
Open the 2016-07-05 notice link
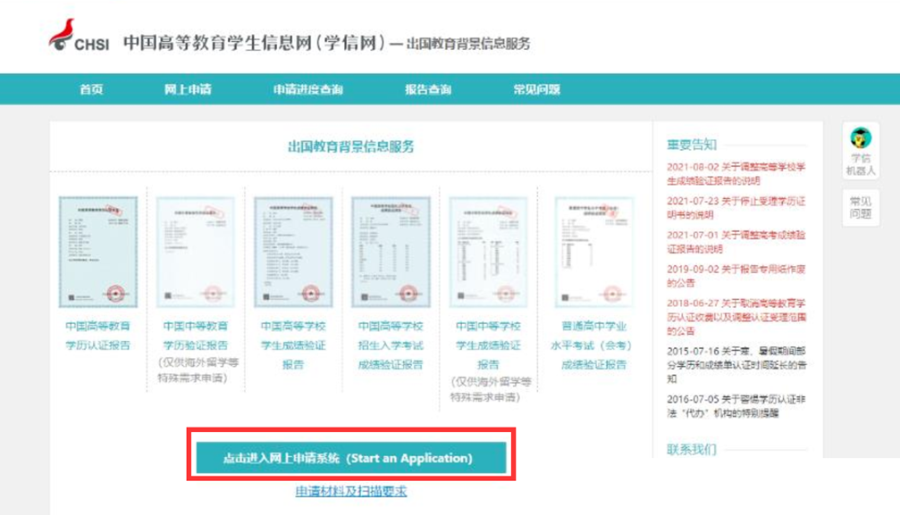click(x=736, y=406)
